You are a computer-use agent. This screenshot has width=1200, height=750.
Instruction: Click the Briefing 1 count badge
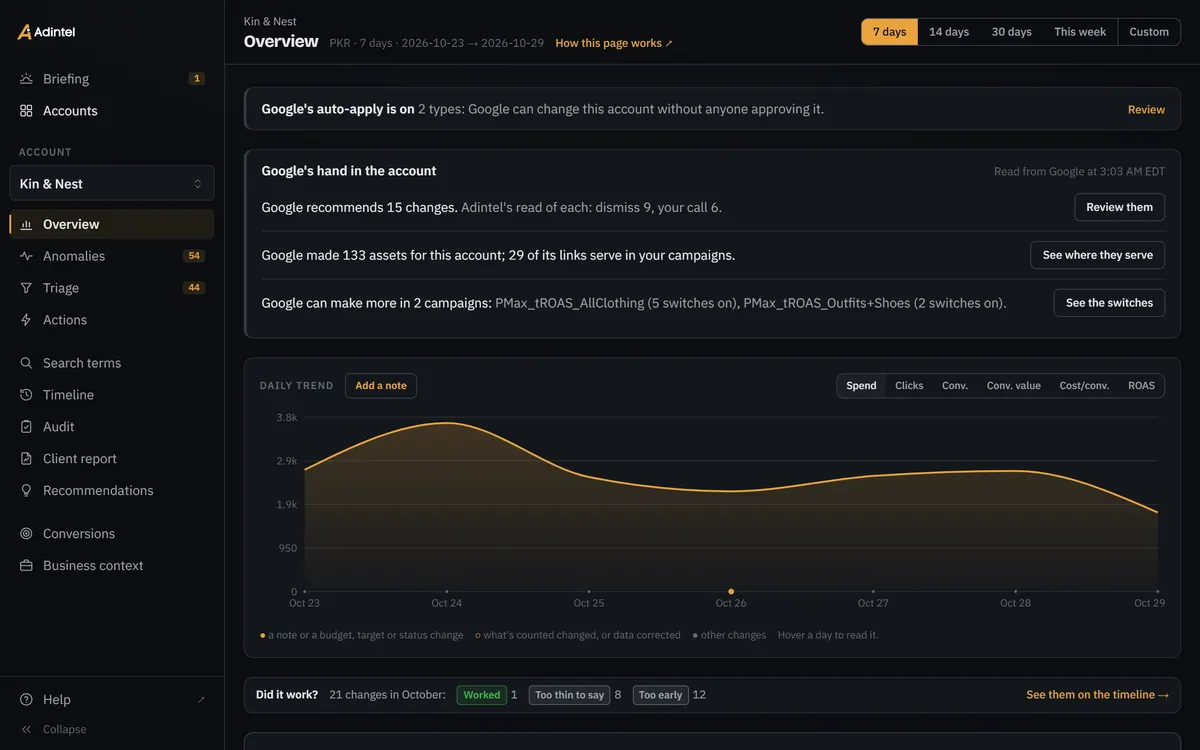(197, 79)
